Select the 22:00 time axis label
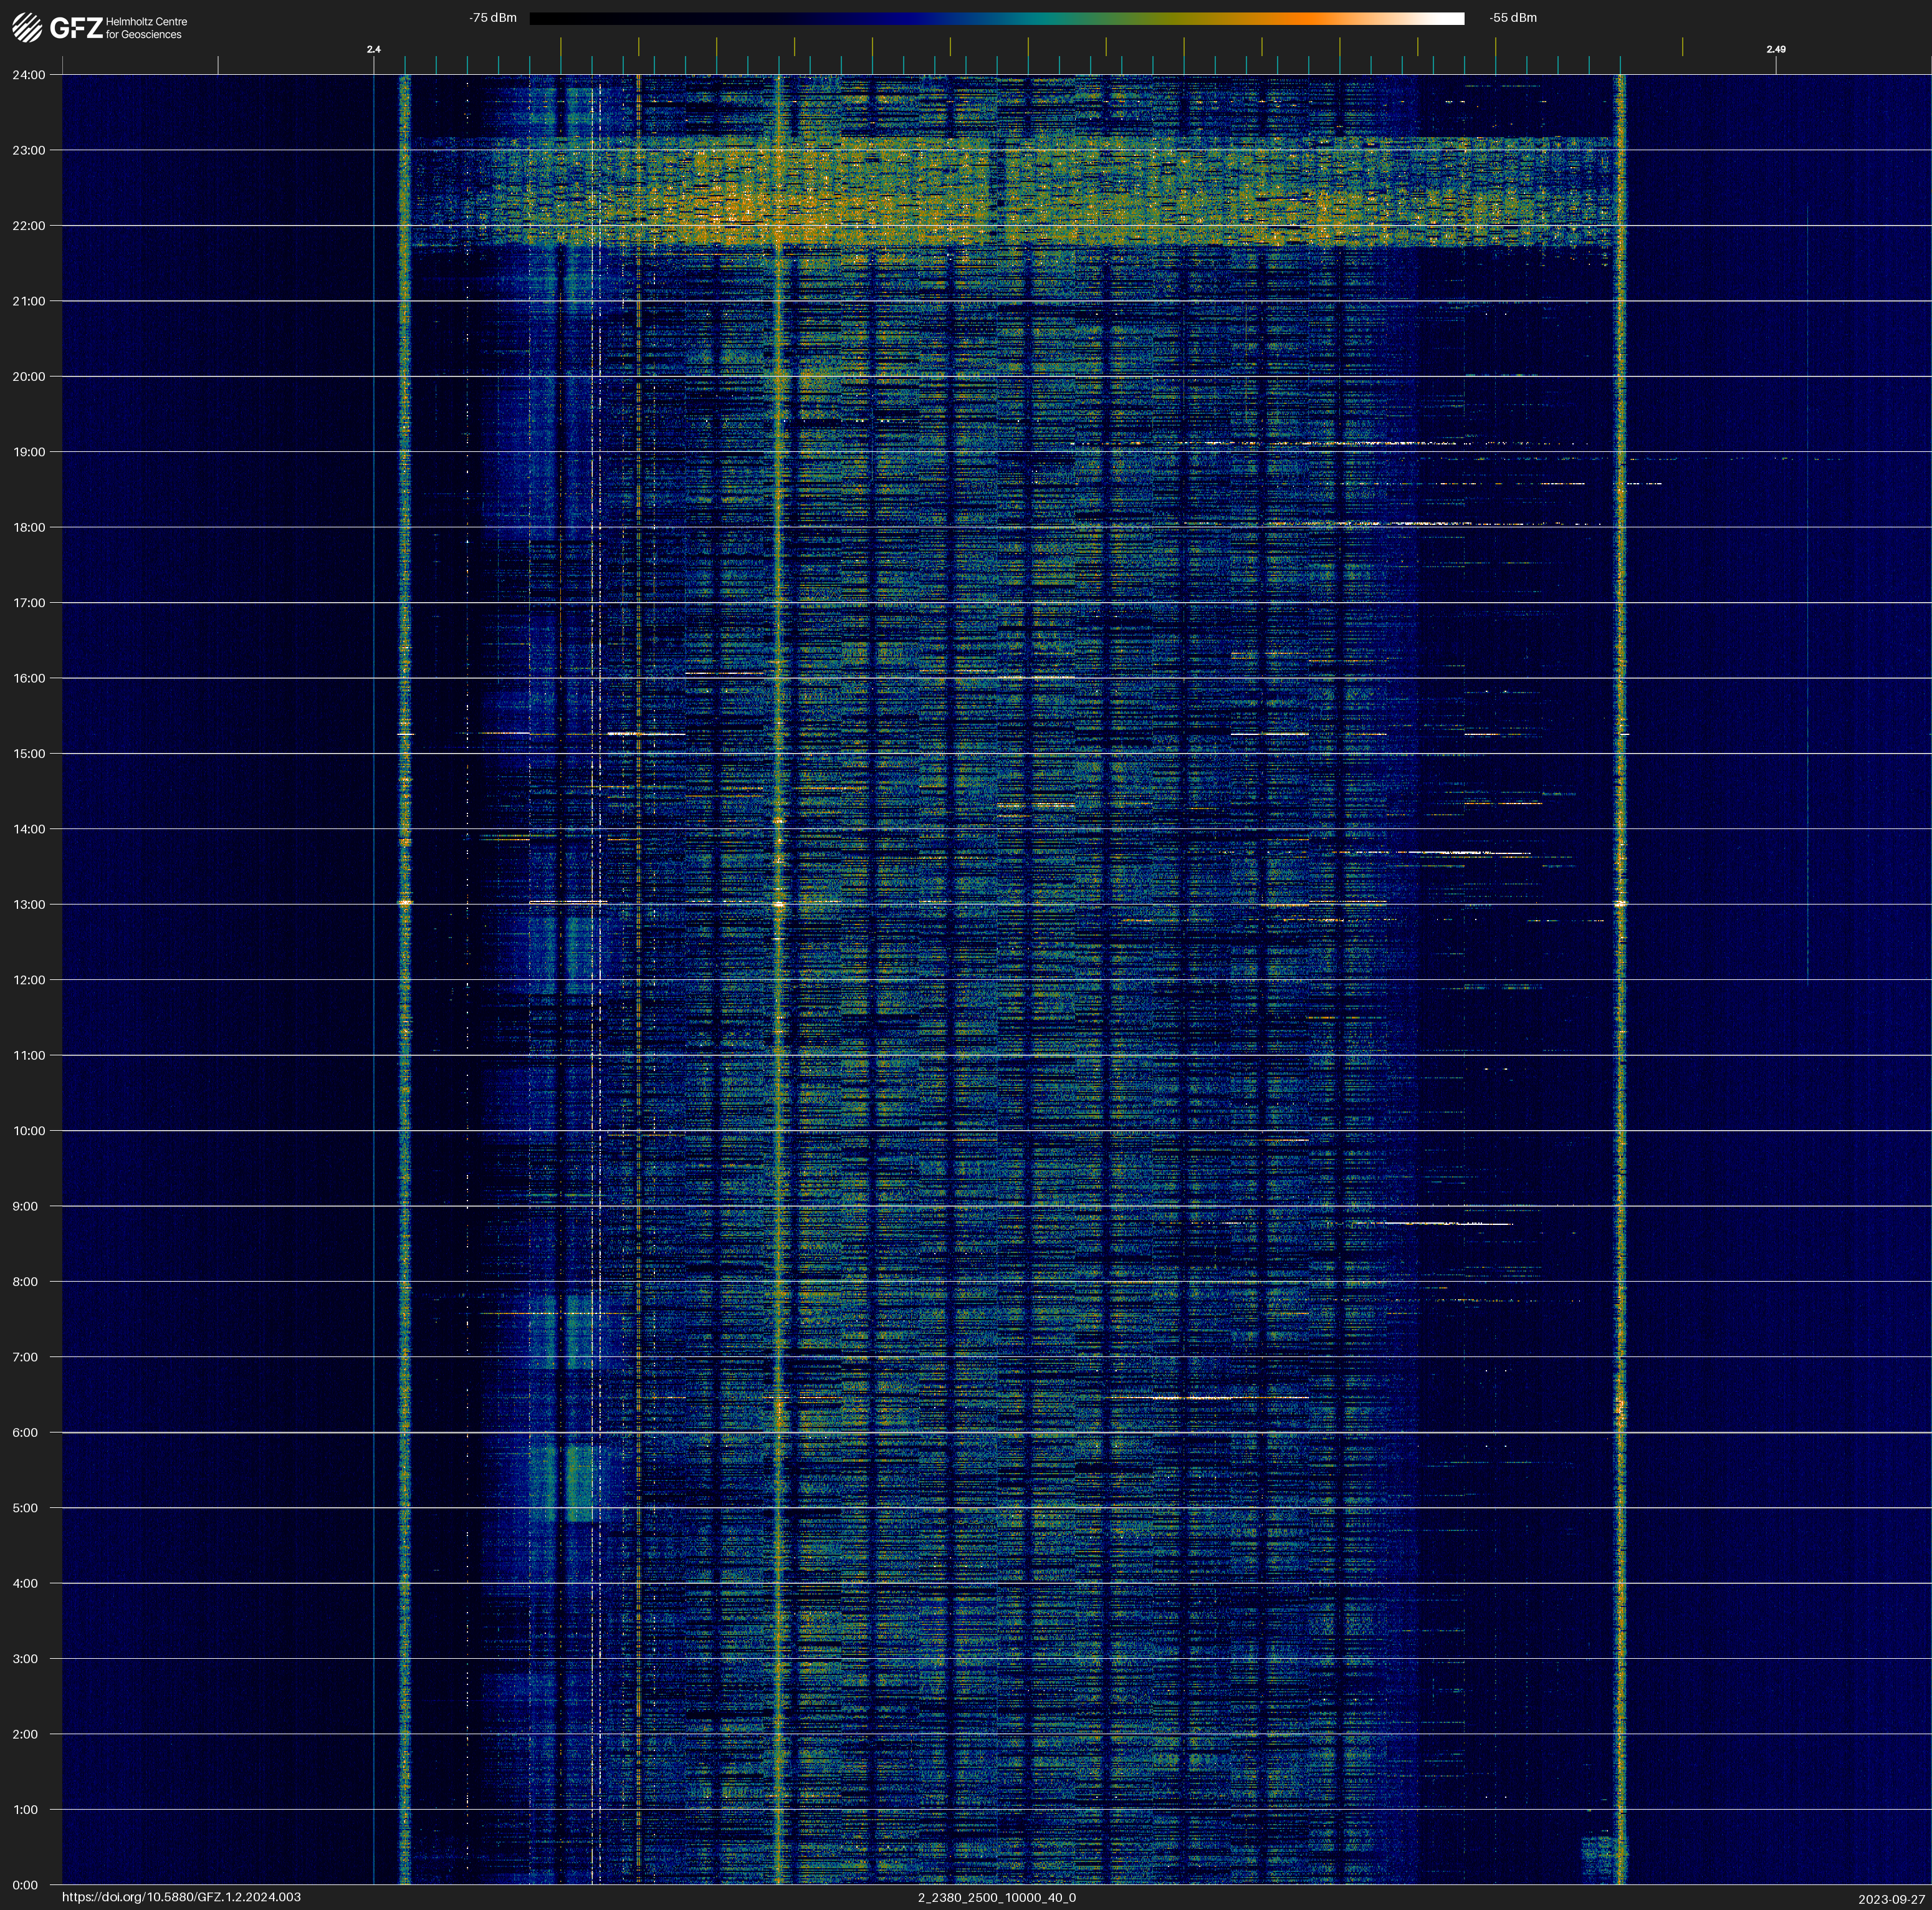The width and height of the screenshot is (1932, 1910). tap(29, 226)
